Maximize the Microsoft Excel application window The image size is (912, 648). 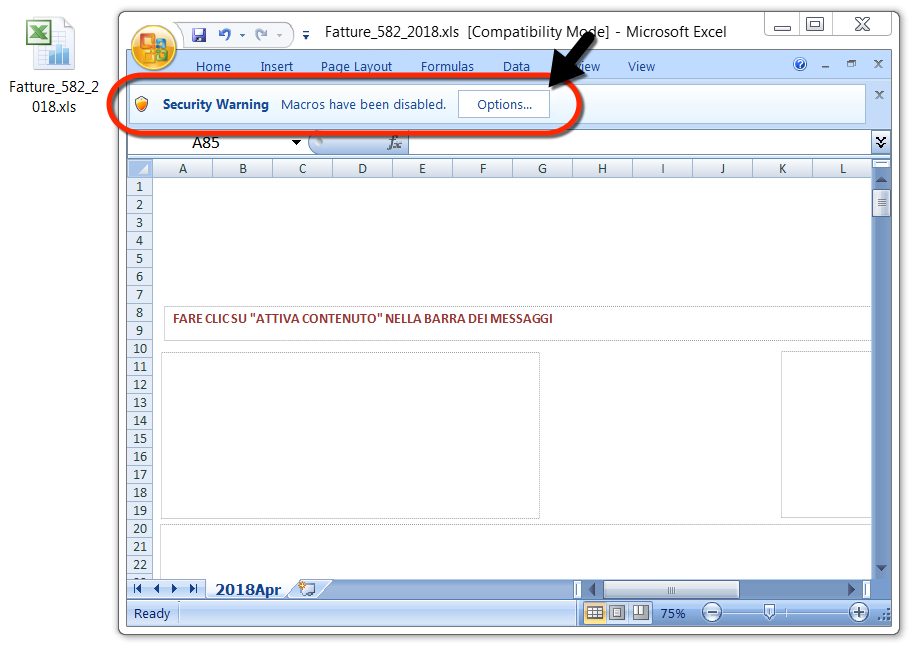815,24
